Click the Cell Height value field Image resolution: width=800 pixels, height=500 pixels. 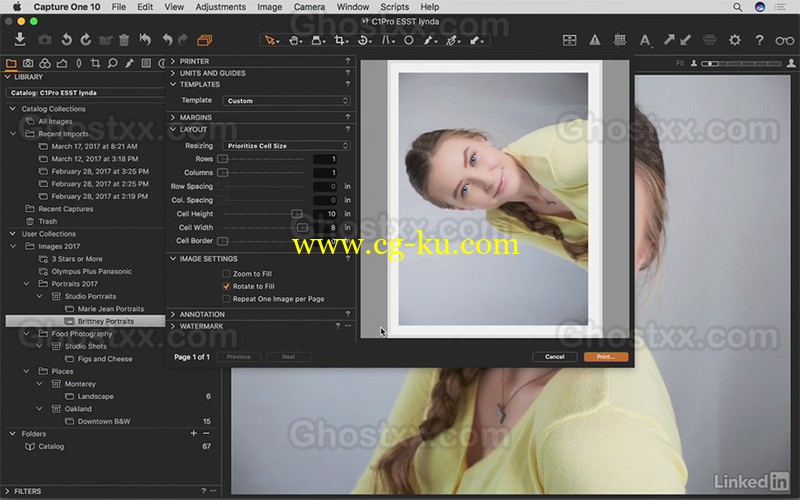pyautogui.click(x=325, y=214)
